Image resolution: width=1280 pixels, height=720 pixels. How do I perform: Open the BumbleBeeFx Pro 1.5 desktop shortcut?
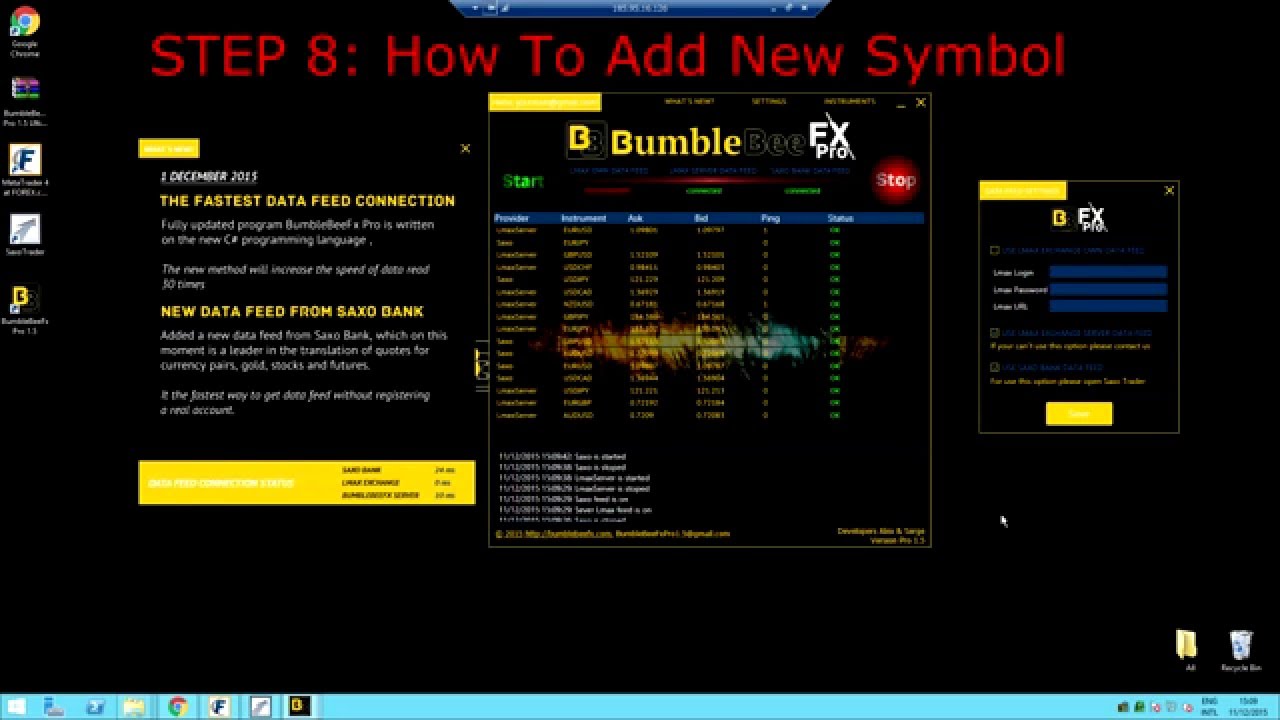click(x=25, y=310)
